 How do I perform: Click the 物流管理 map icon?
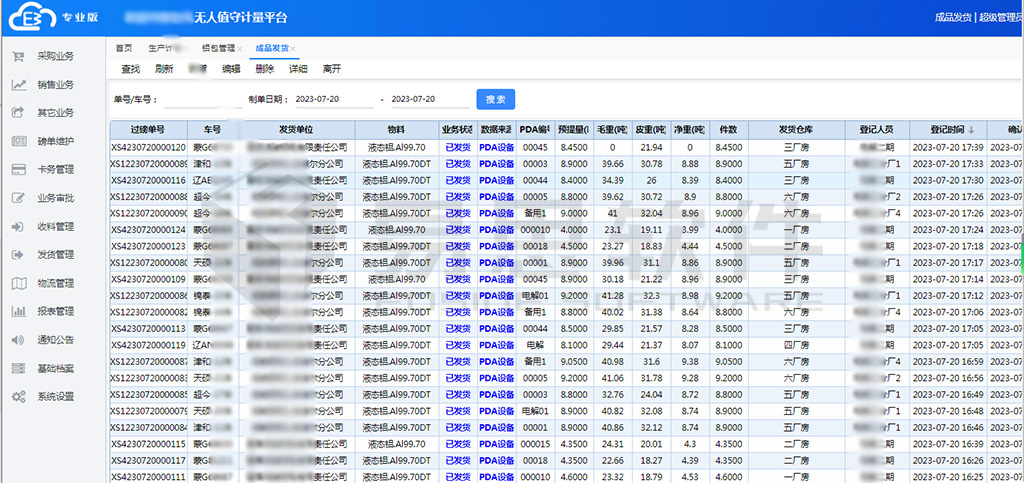tap(18, 283)
